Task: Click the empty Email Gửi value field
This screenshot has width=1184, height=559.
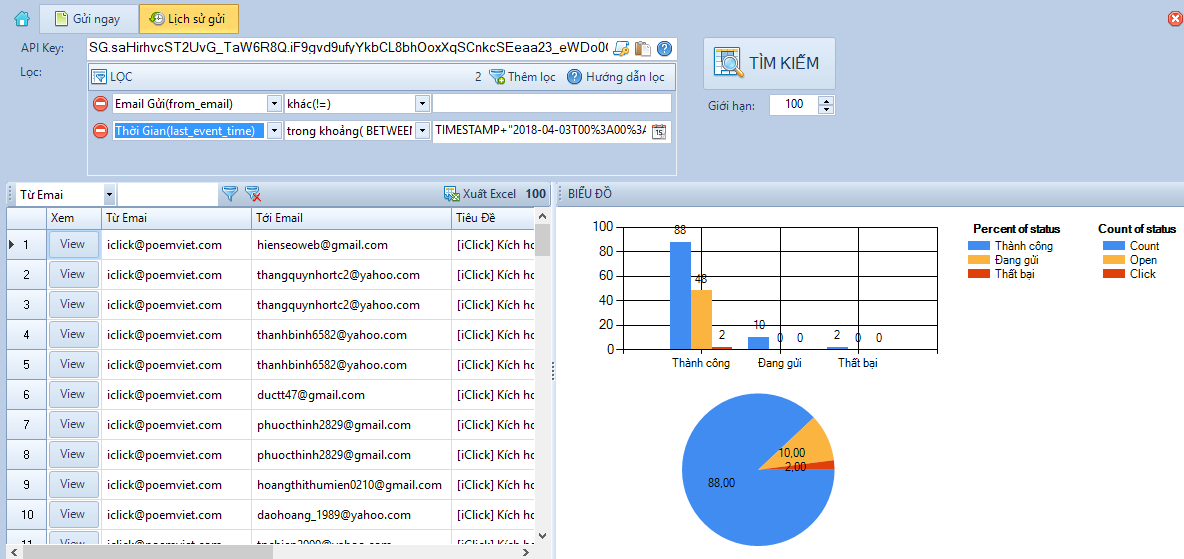Action: point(551,103)
